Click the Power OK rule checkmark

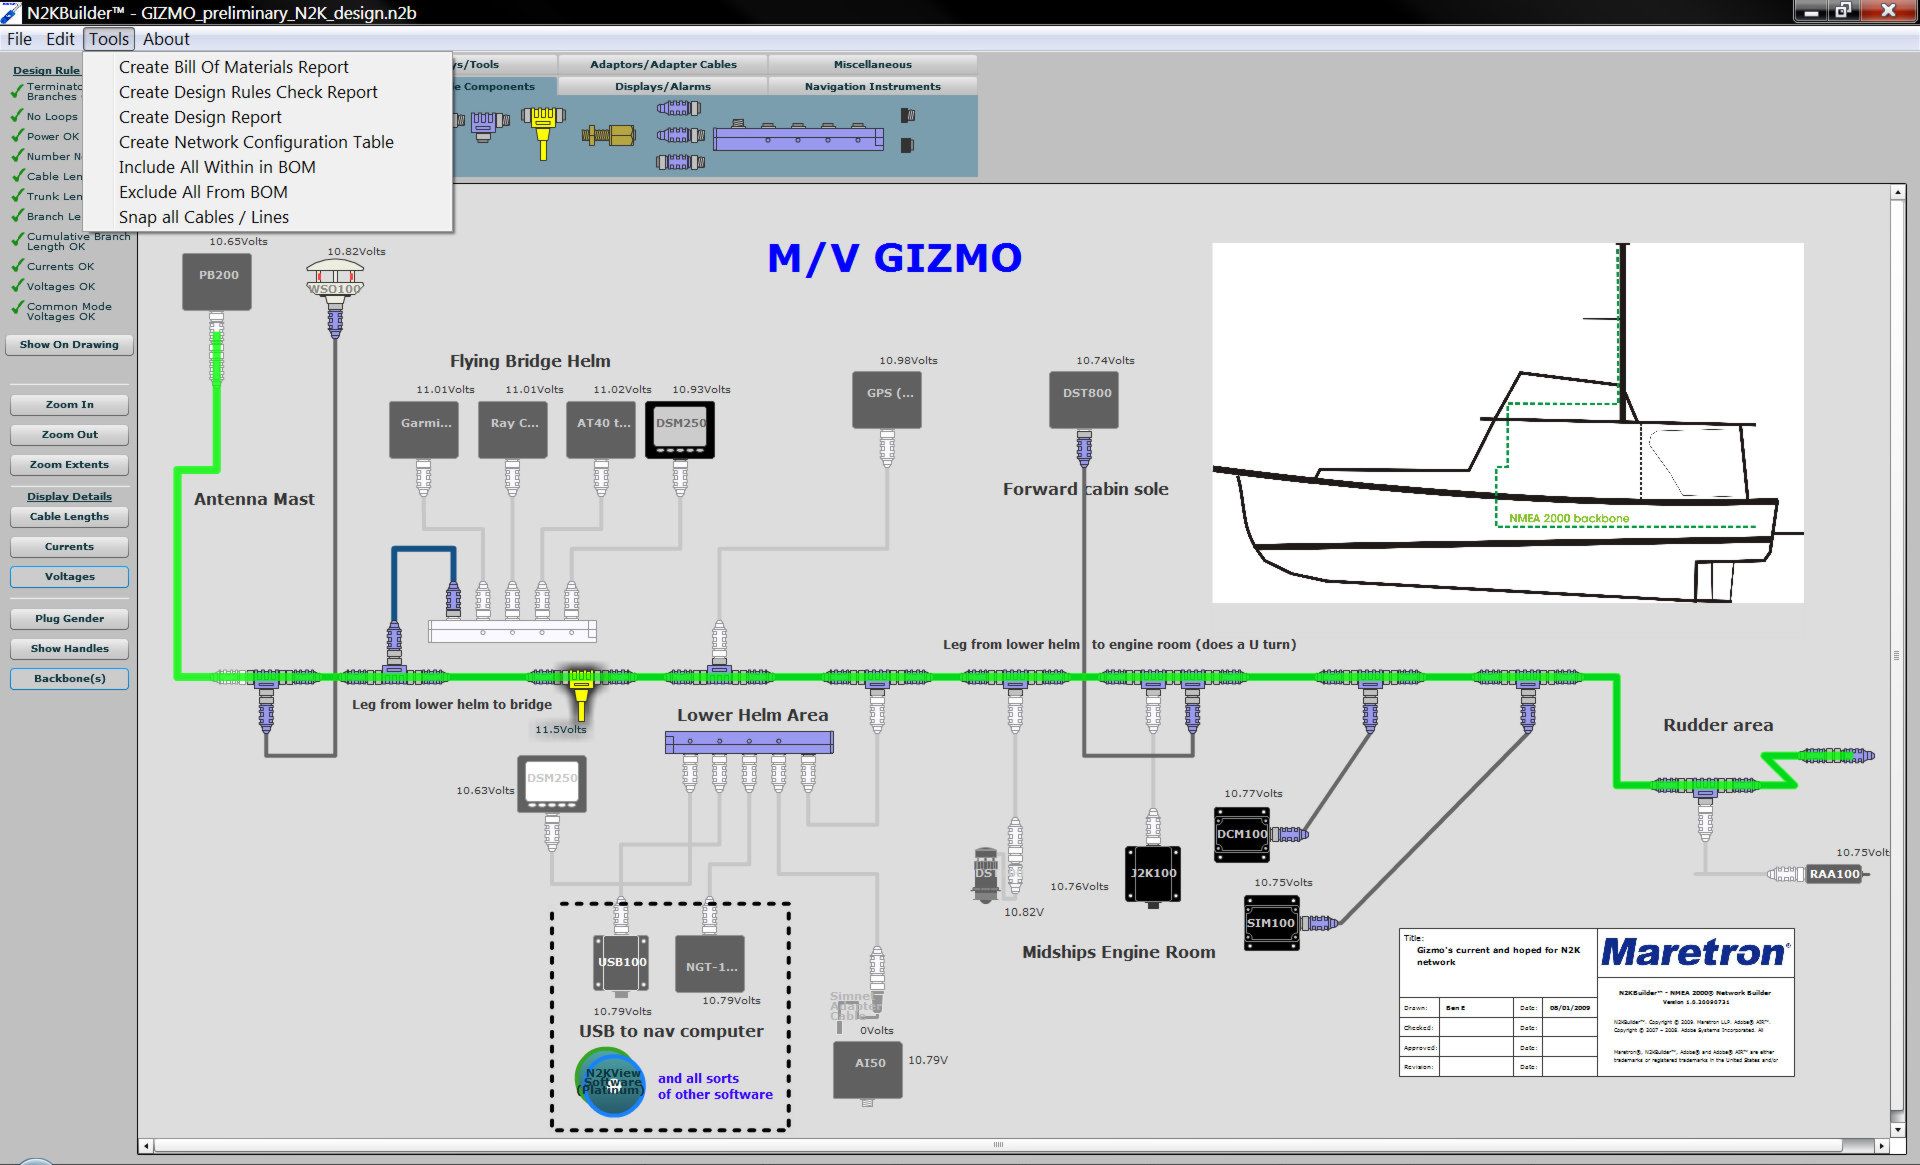[x=17, y=136]
